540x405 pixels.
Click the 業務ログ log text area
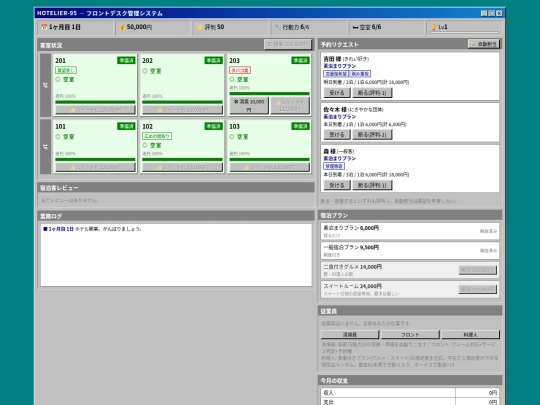176,255
